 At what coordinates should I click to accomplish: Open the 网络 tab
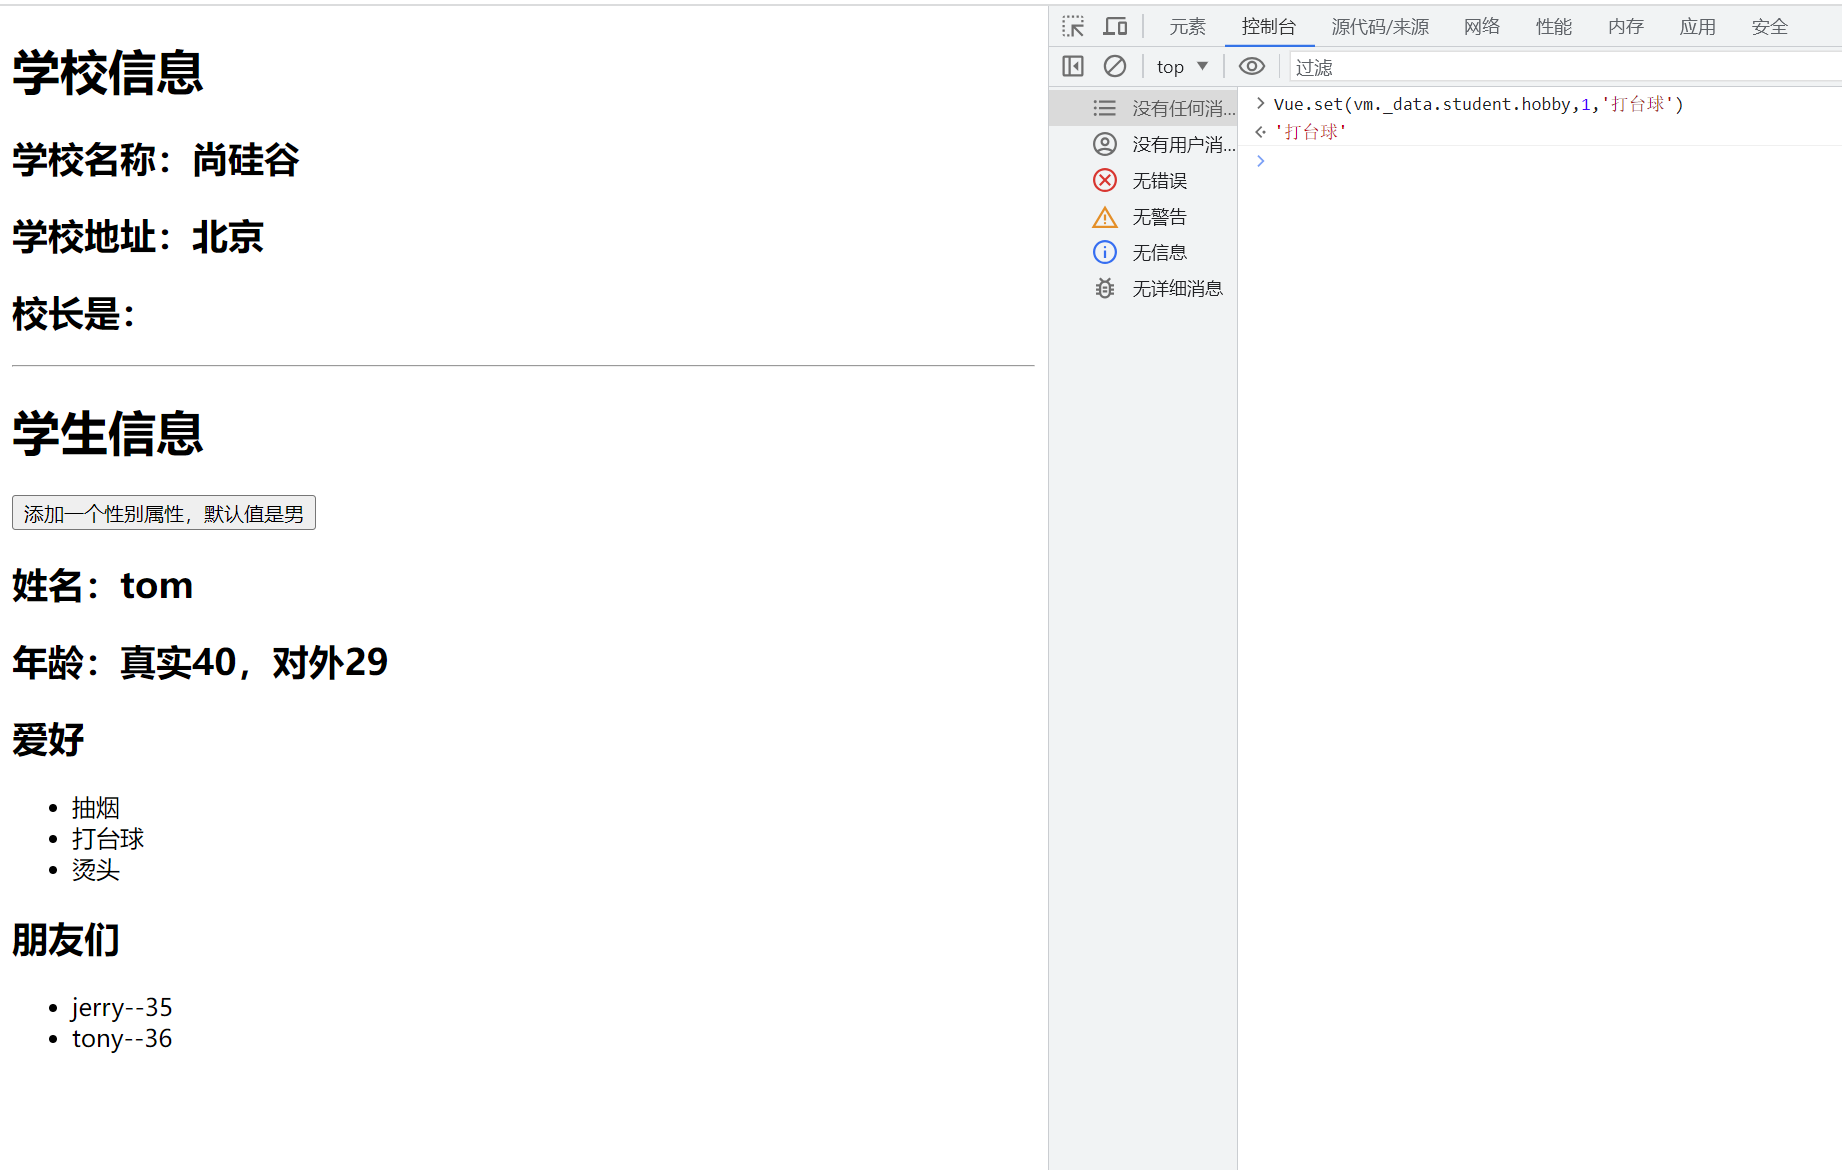1482,27
